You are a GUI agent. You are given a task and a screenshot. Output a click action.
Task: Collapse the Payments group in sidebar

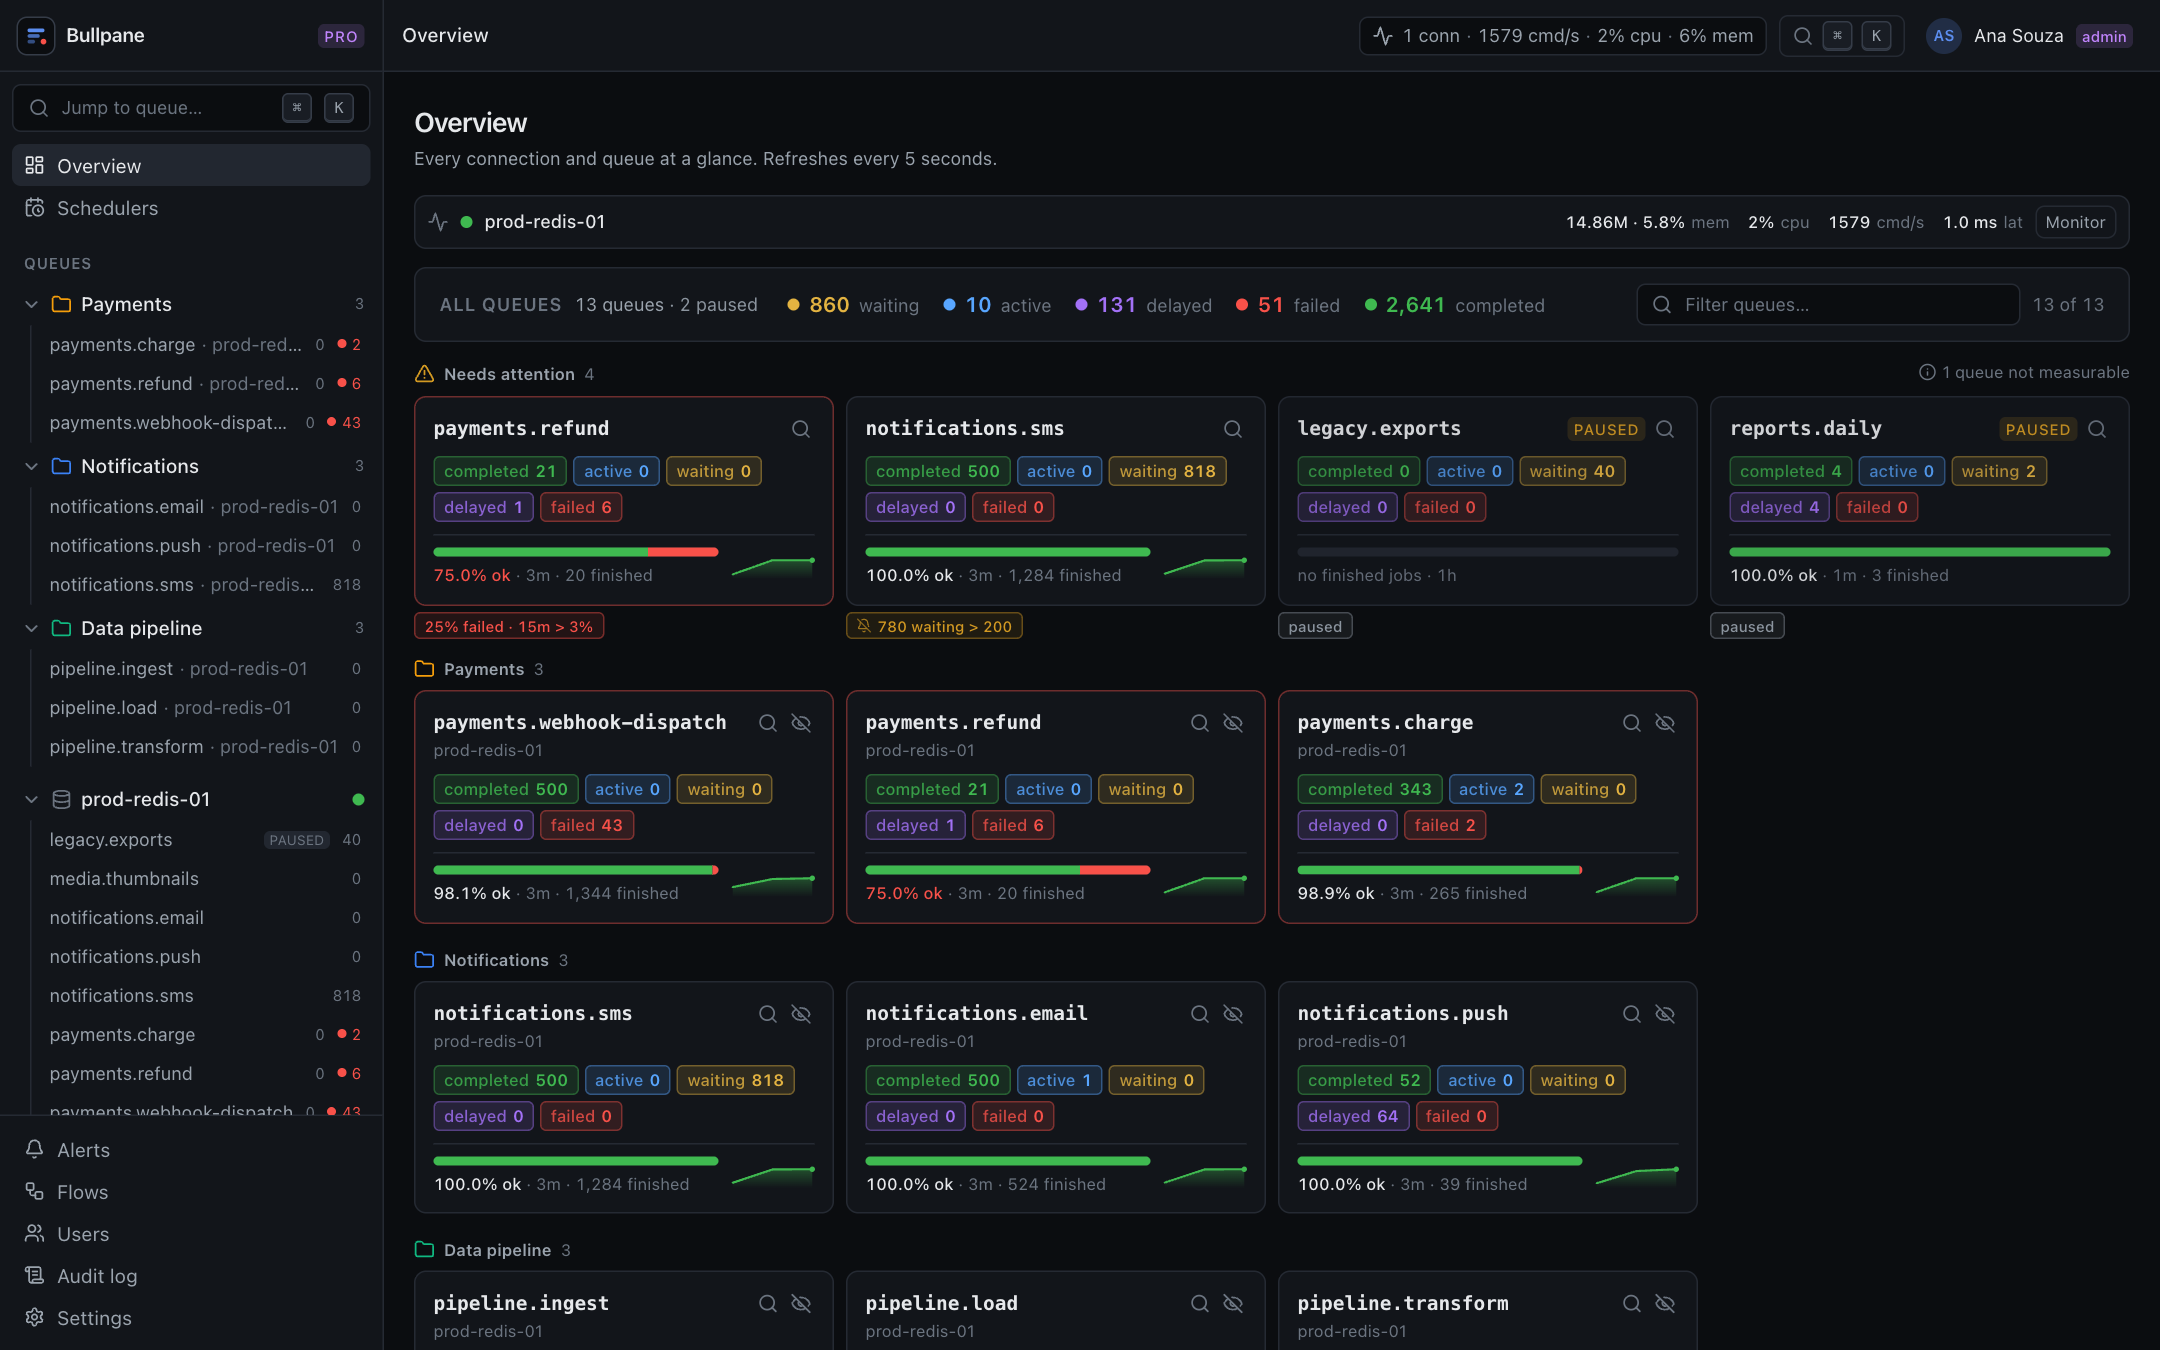pos(31,304)
